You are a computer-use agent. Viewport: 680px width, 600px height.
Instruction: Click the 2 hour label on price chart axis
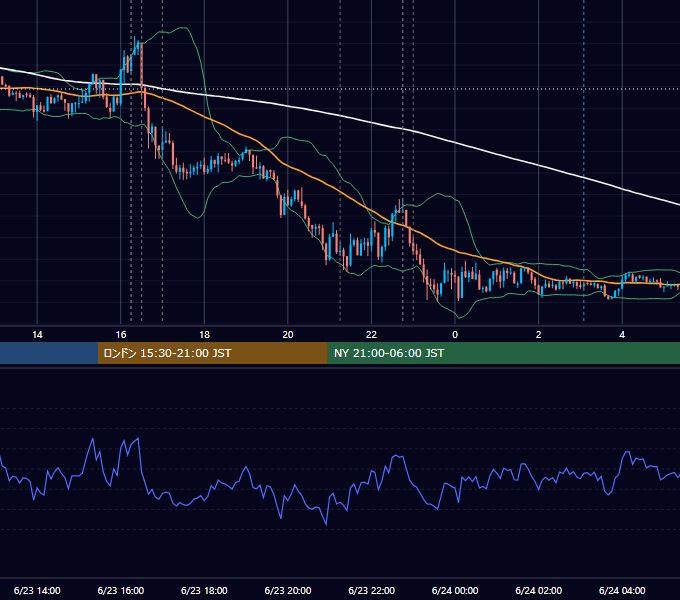539,335
